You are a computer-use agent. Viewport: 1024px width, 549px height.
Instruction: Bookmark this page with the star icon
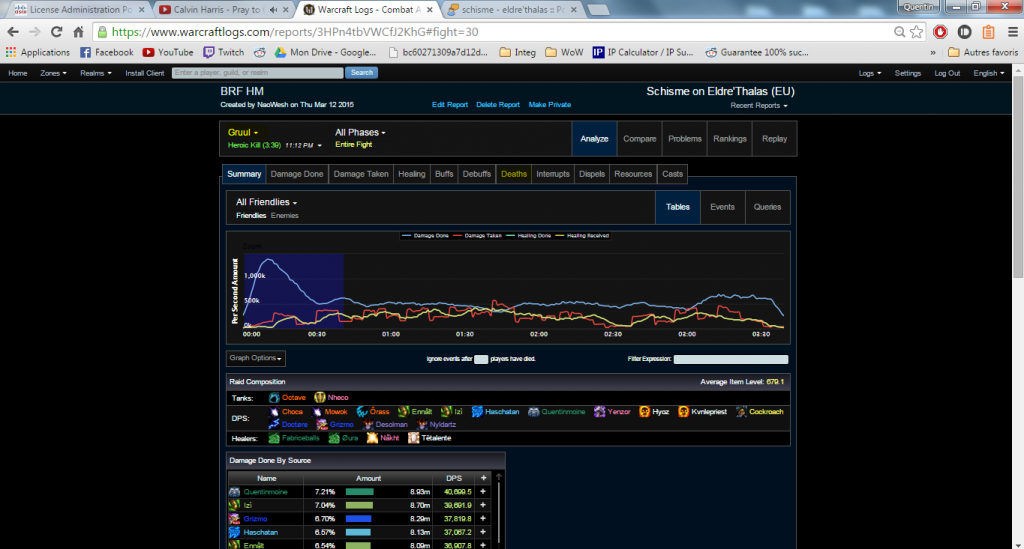tap(917, 32)
